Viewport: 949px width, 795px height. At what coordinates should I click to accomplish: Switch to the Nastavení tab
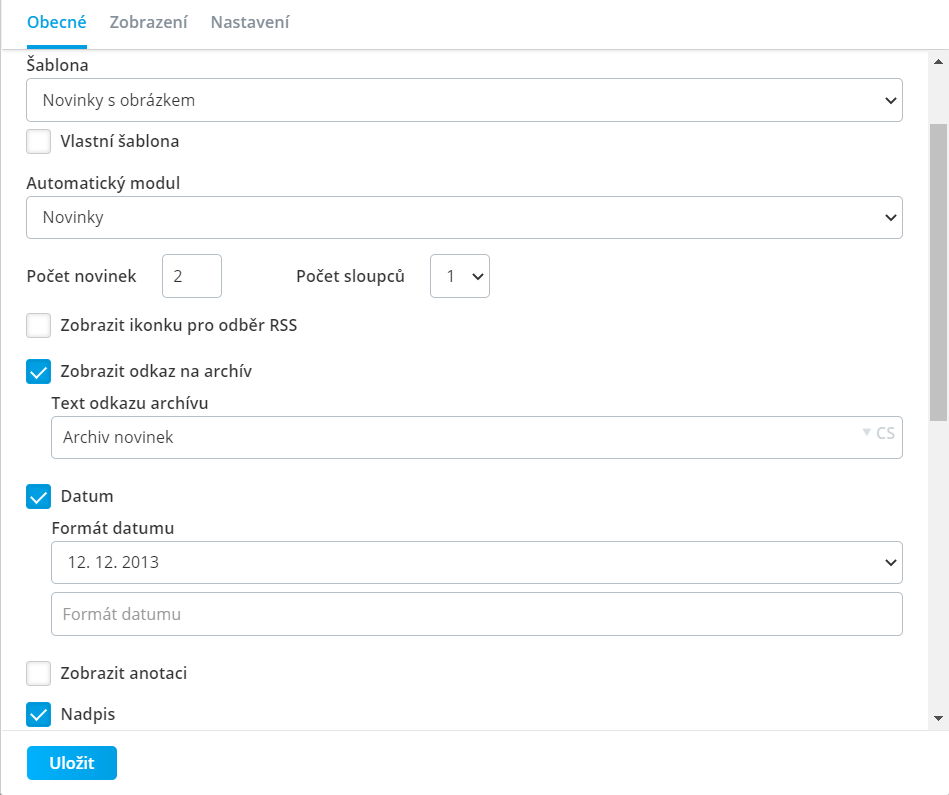click(x=250, y=22)
